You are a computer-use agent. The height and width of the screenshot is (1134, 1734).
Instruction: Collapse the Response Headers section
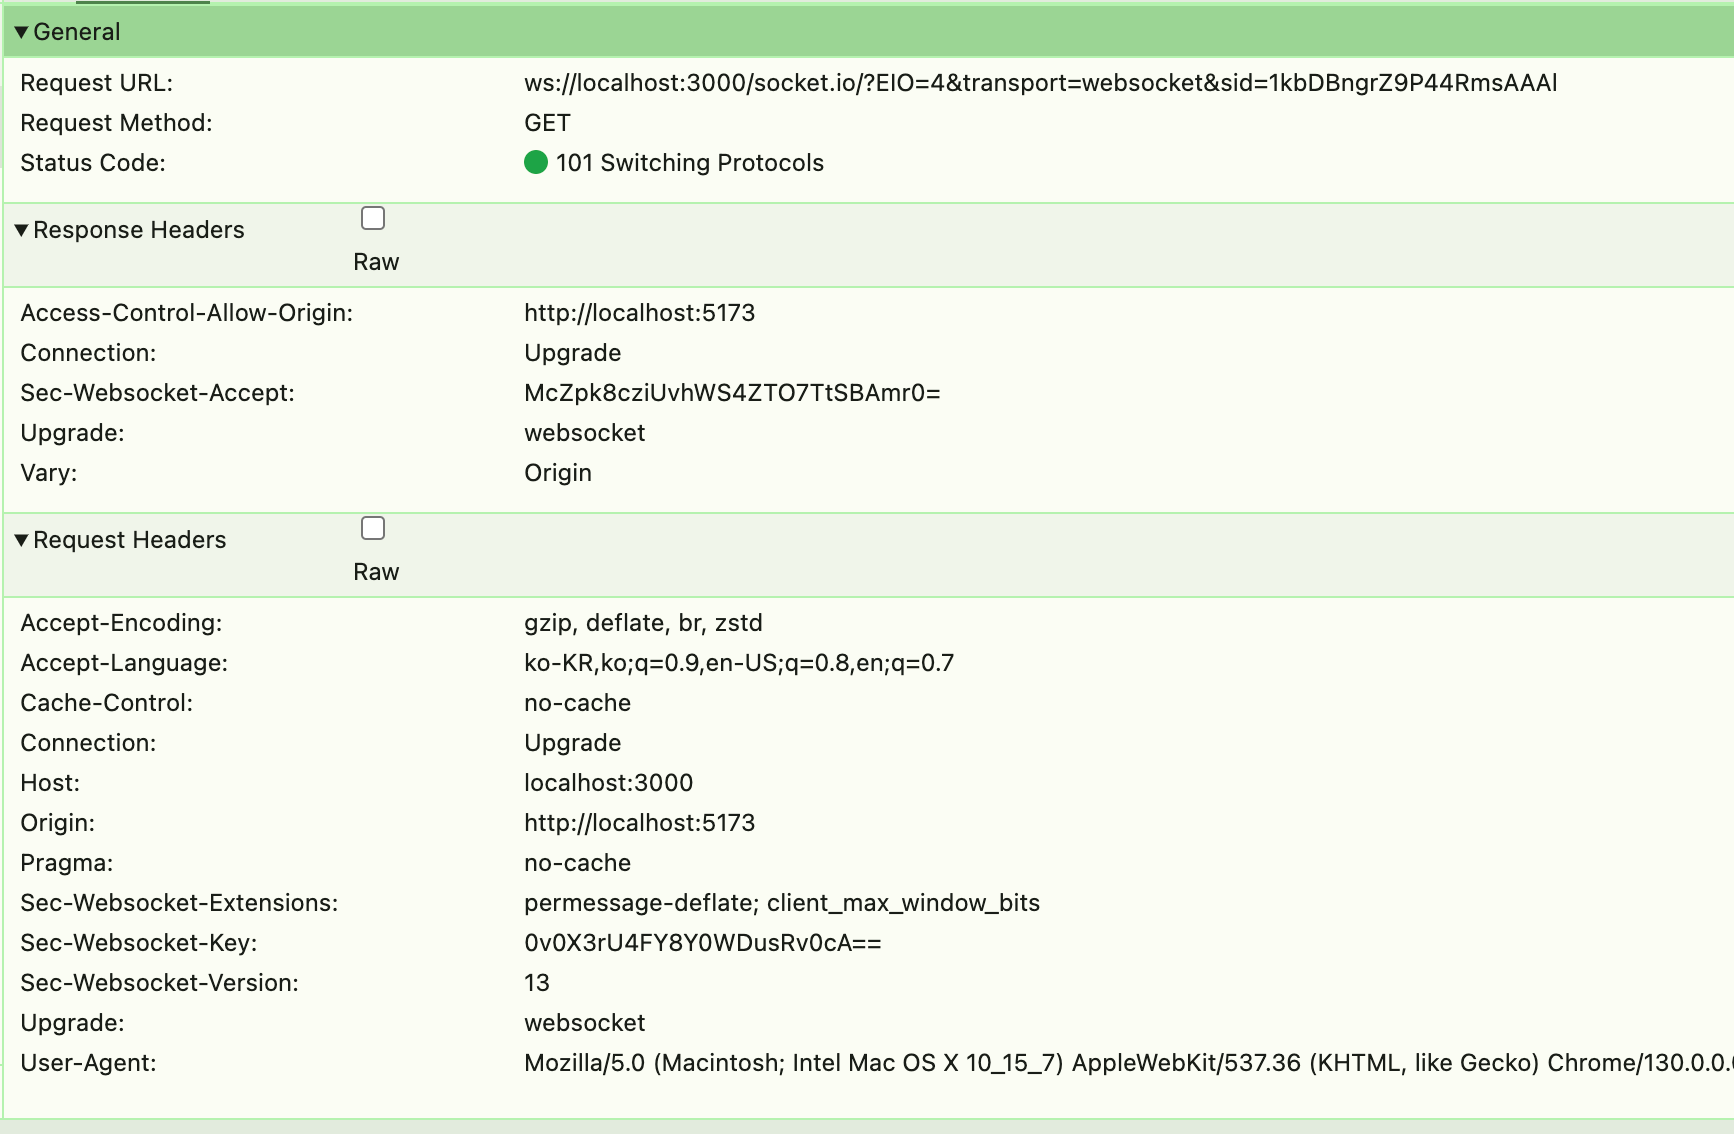click(x=21, y=230)
